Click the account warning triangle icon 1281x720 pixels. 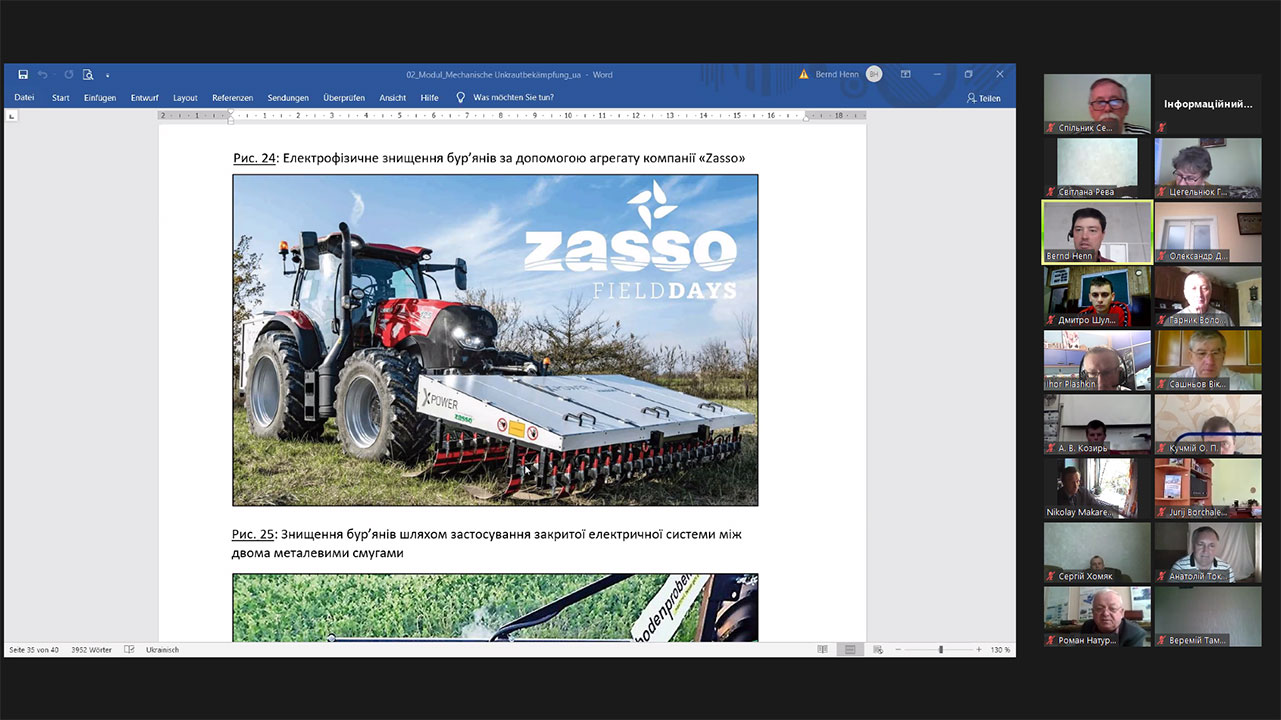(x=804, y=75)
